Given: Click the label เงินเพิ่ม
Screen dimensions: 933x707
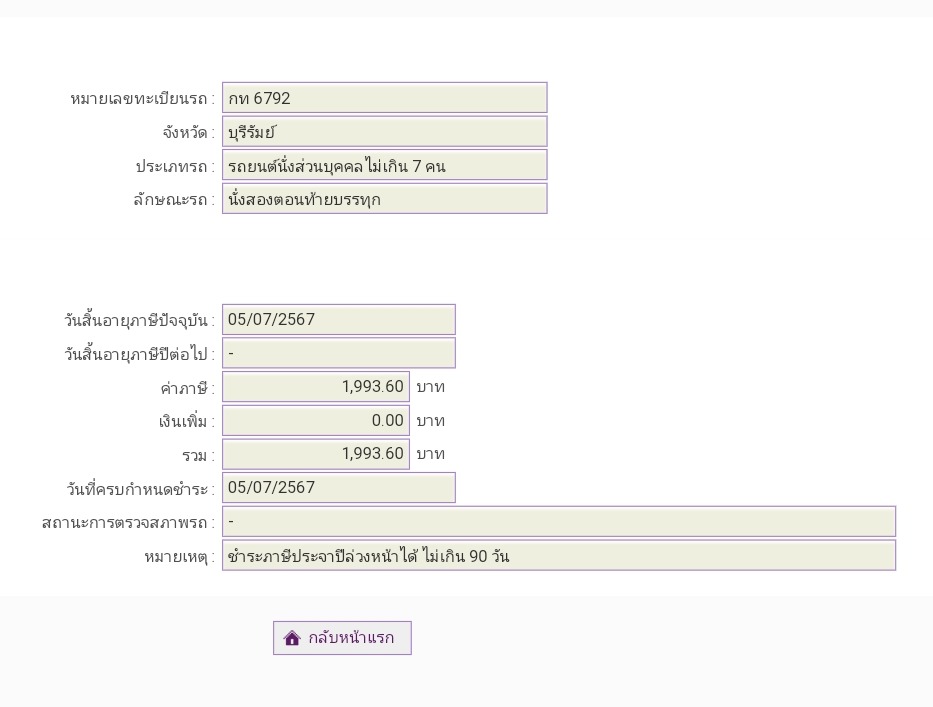Looking at the screenshot, I should point(186,421).
